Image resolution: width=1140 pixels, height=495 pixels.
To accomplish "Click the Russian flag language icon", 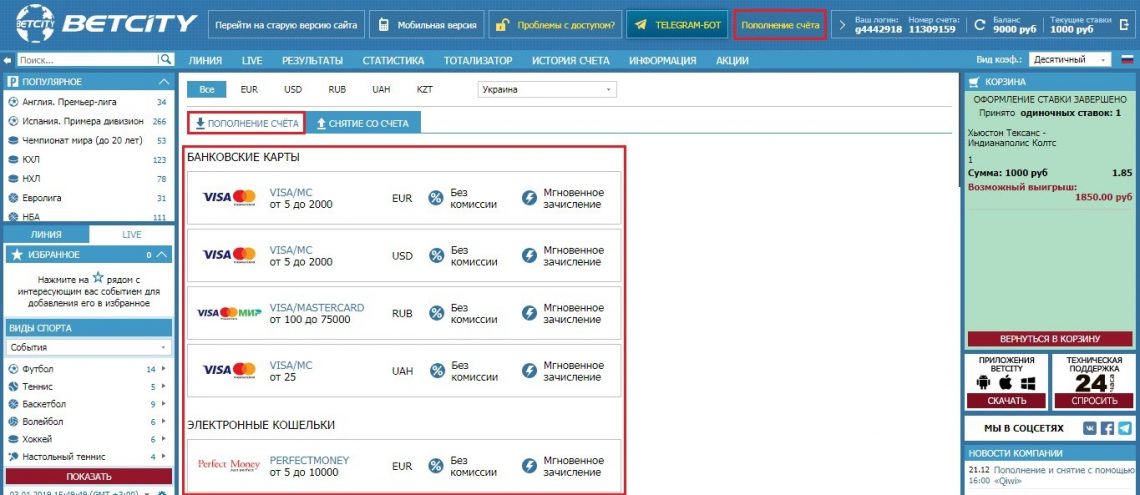I will point(1126,60).
